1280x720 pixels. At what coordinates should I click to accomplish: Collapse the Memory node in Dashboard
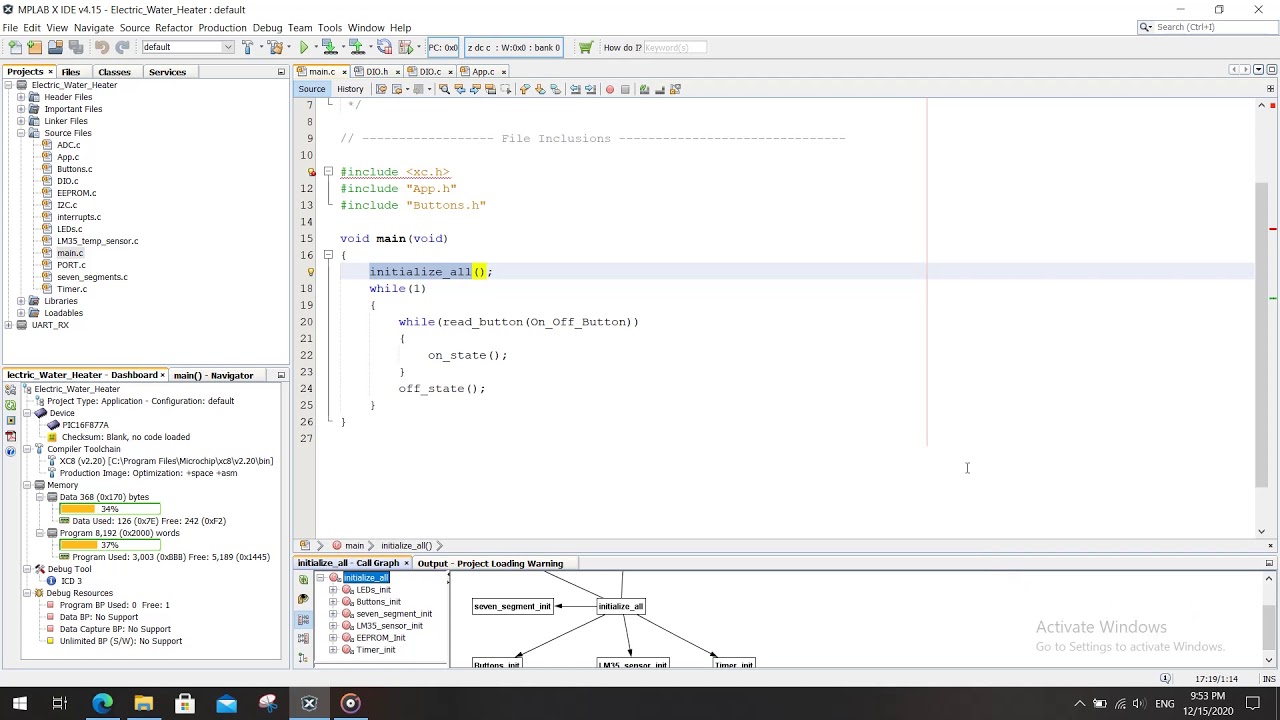click(27, 485)
